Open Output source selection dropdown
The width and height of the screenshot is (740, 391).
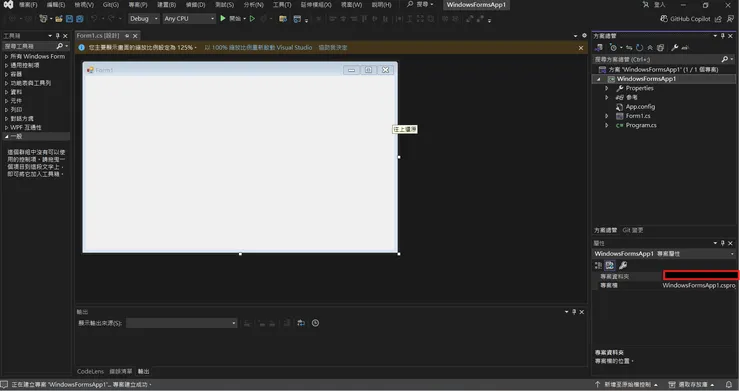182,323
